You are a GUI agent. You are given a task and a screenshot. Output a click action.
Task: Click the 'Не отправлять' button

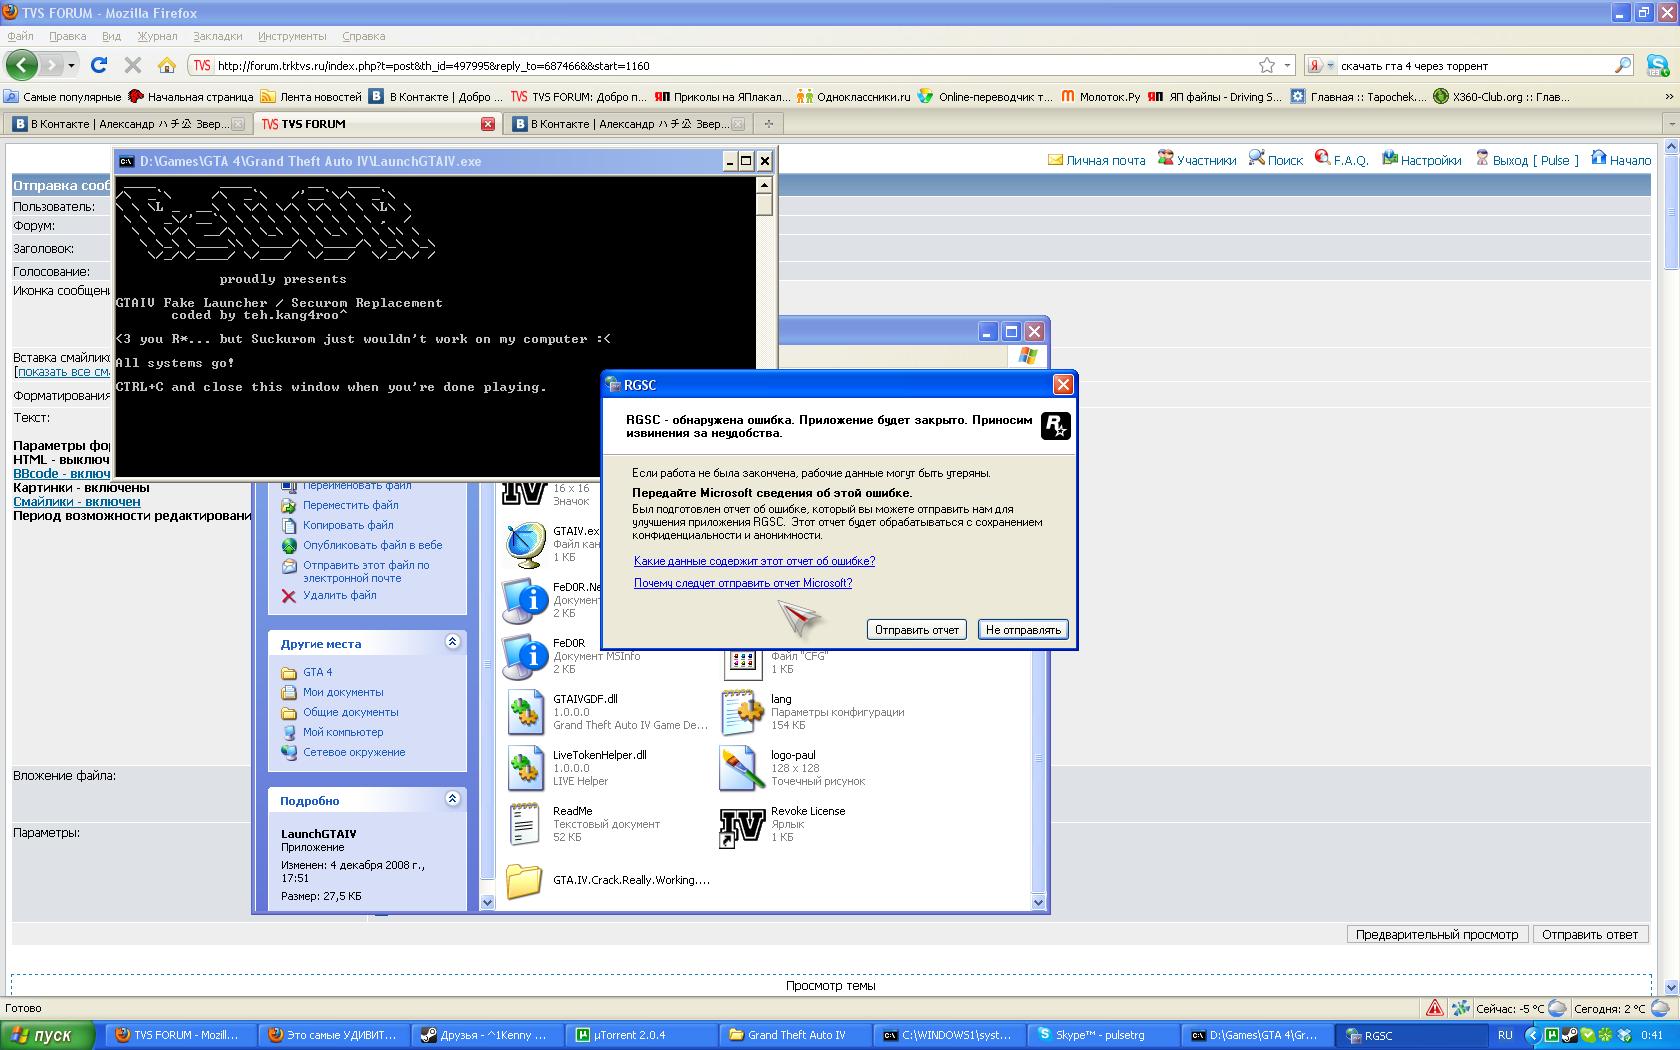click(1022, 630)
